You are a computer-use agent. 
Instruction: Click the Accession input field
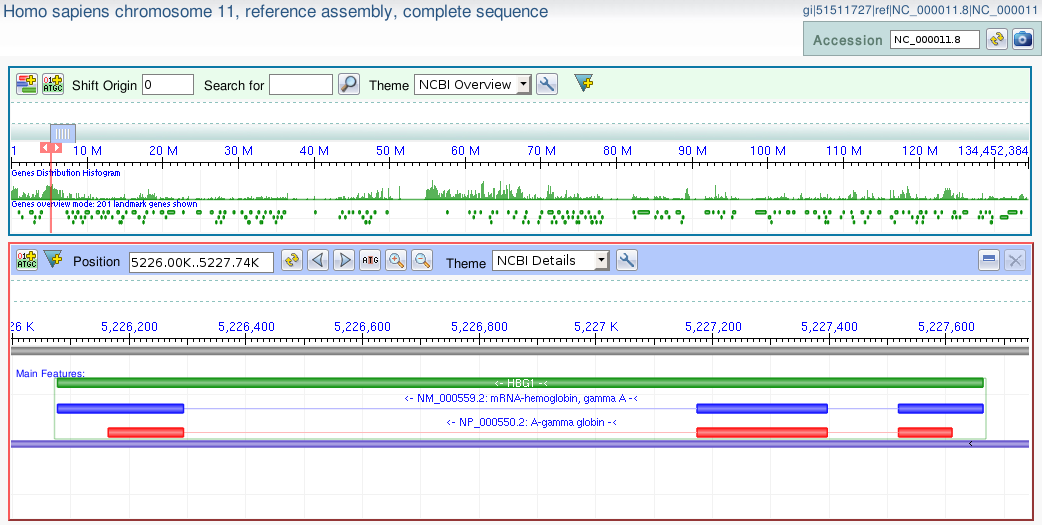point(935,39)
